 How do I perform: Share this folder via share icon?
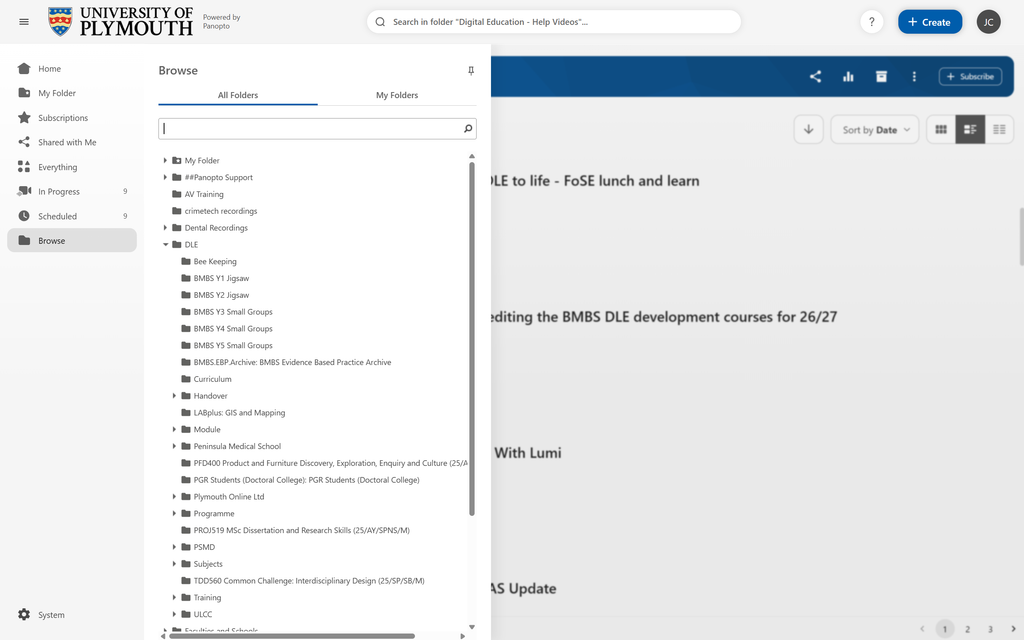click(x=815, y=76)
